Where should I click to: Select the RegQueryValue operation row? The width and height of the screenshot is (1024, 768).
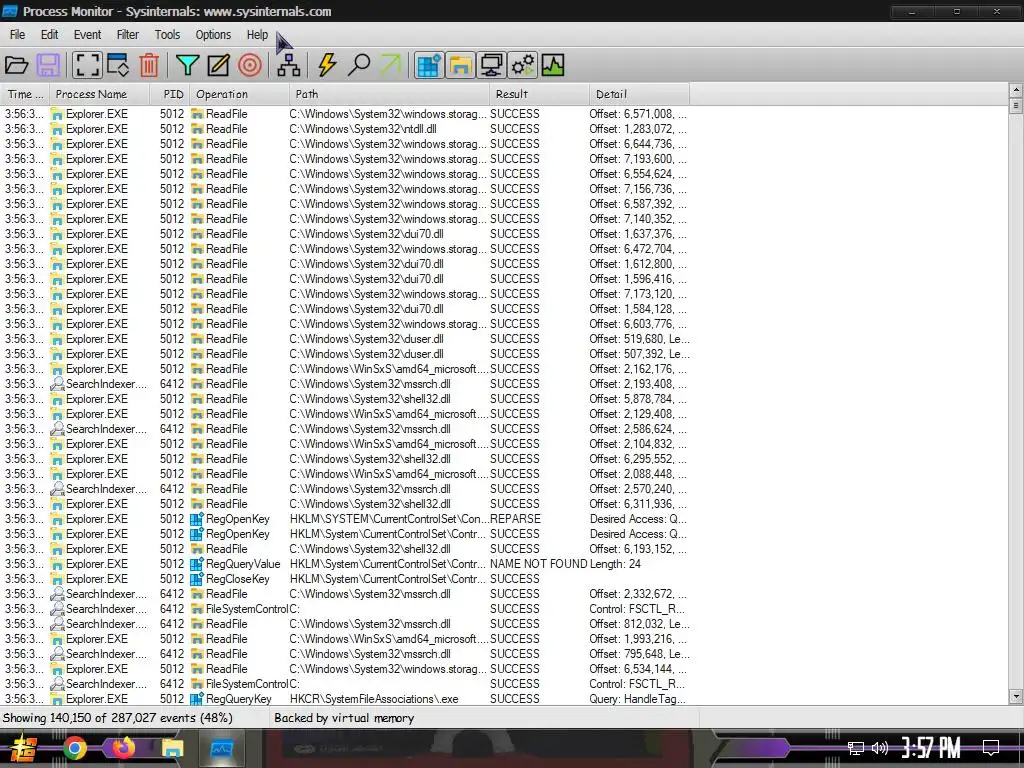(345, 564)
